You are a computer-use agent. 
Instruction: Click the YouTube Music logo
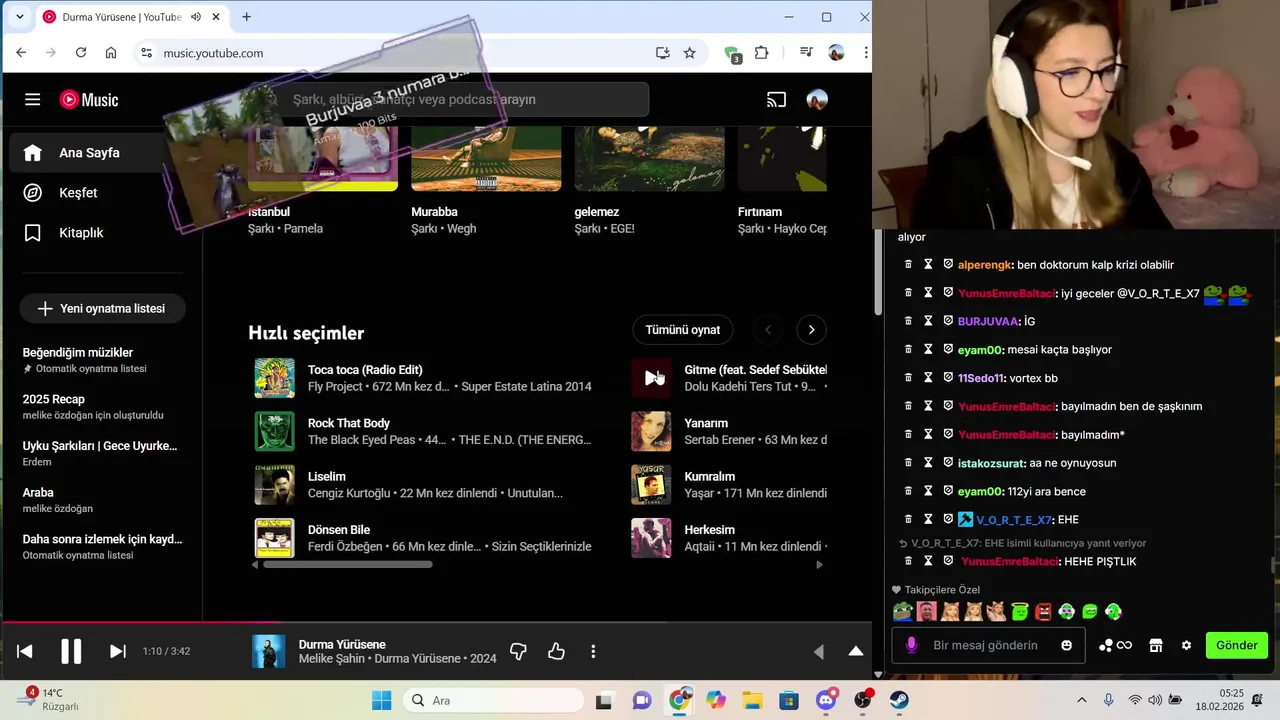coord(89,100)
